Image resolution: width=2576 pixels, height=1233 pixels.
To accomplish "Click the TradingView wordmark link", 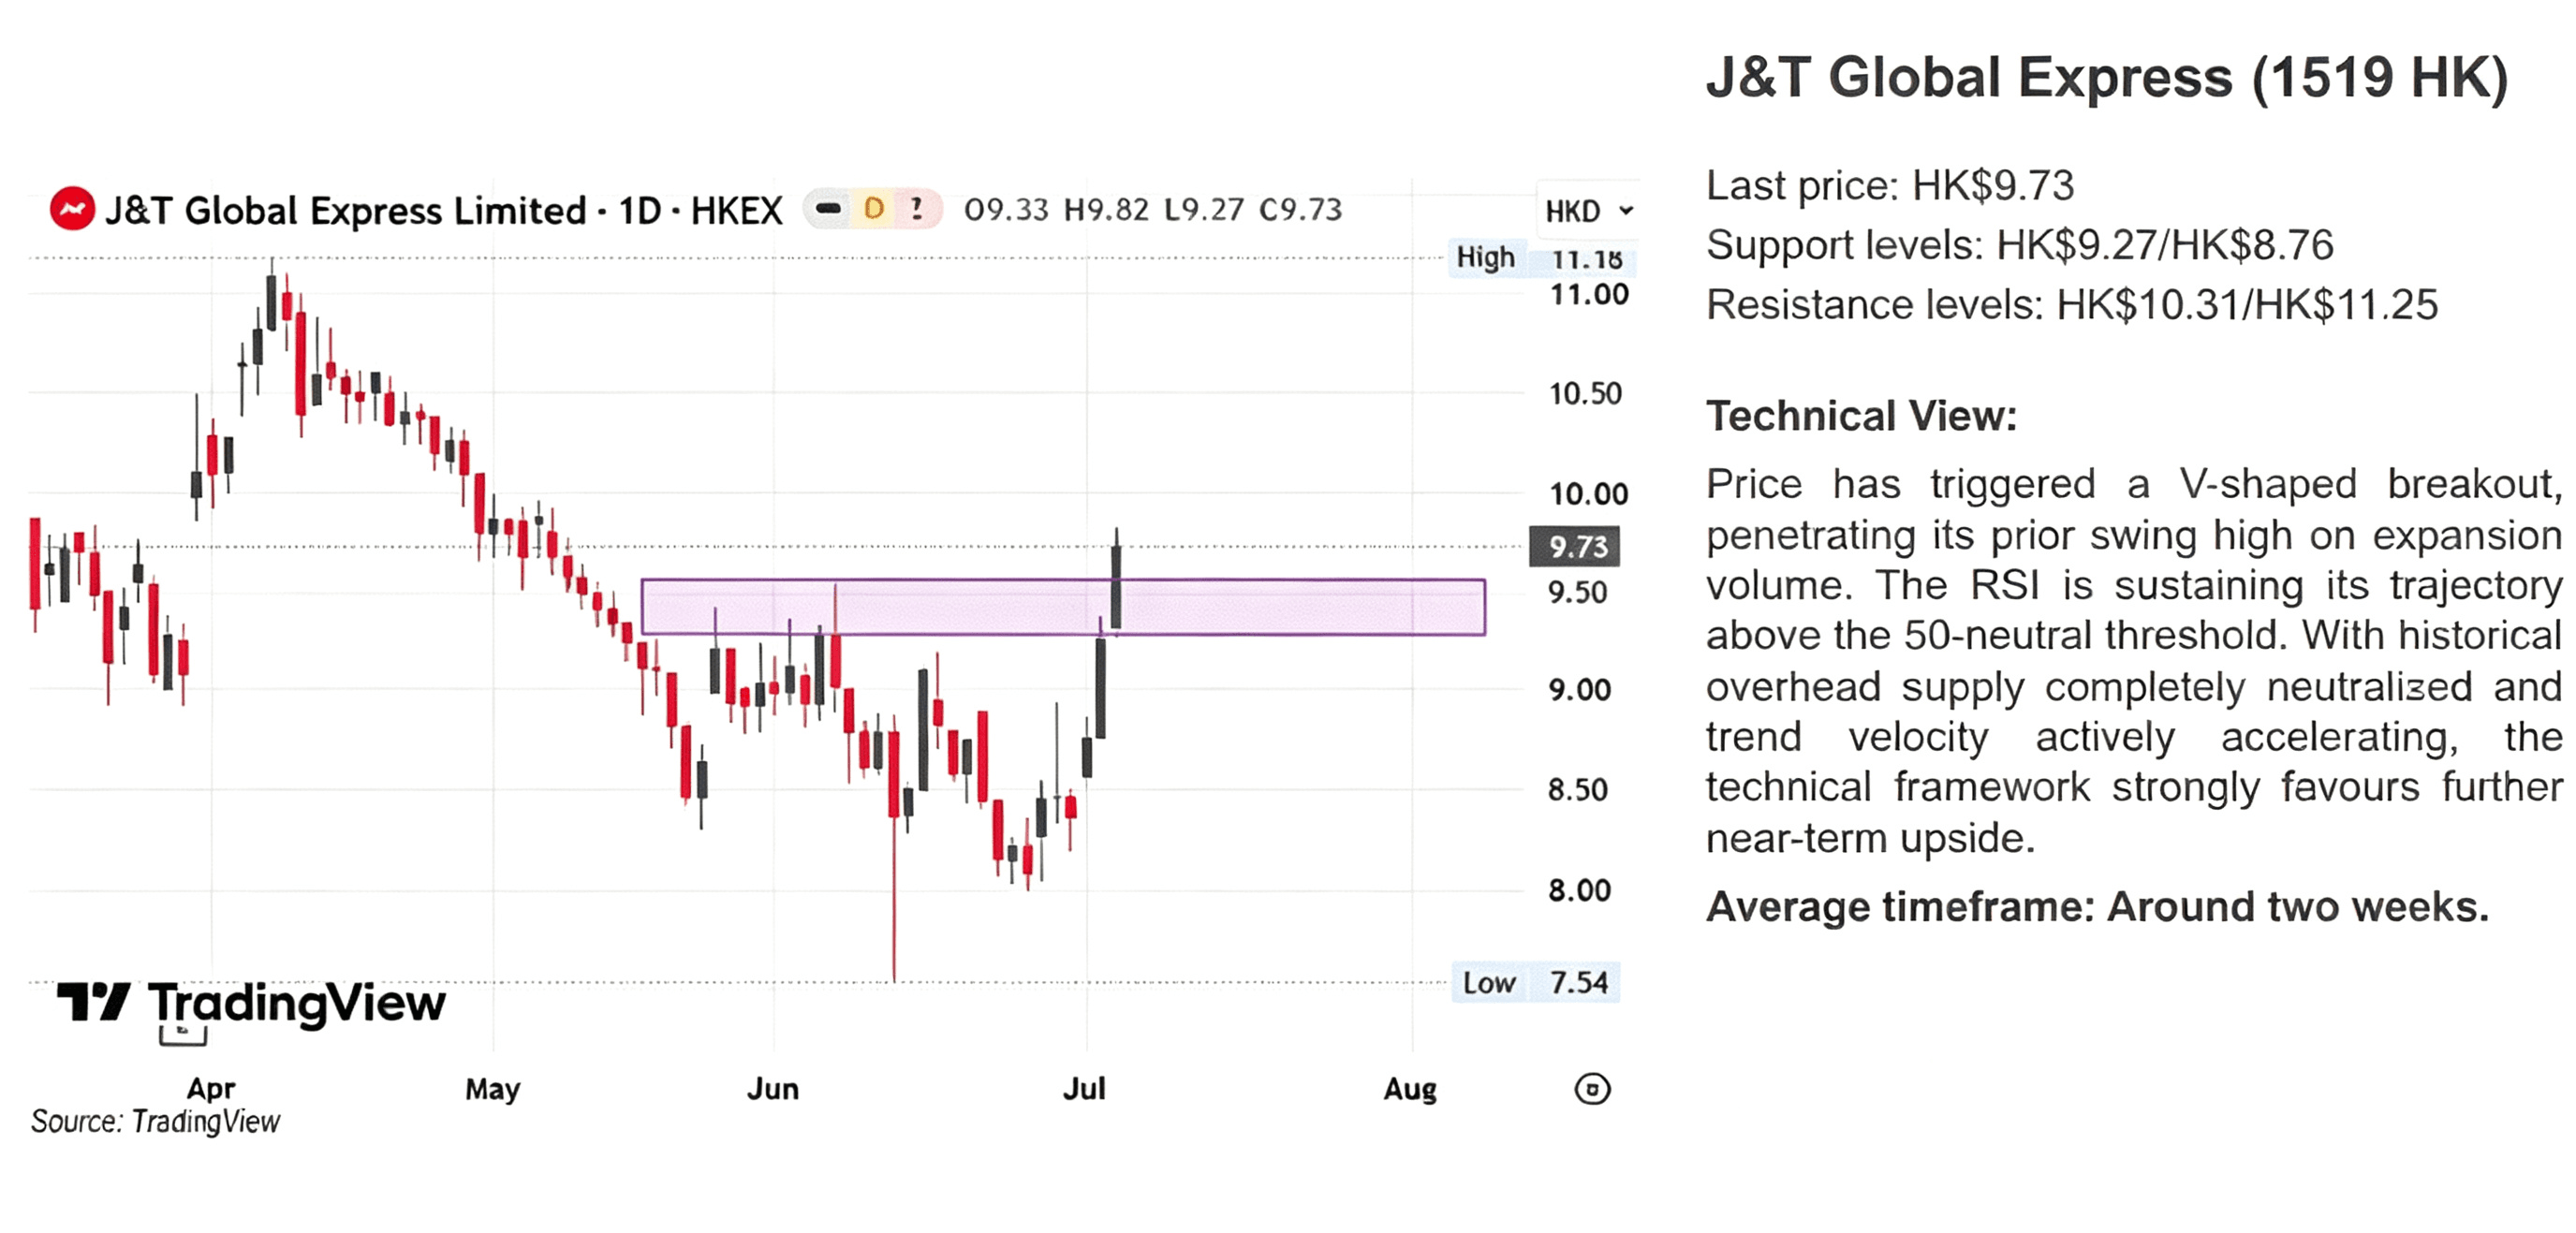I will pos(296,1003).
